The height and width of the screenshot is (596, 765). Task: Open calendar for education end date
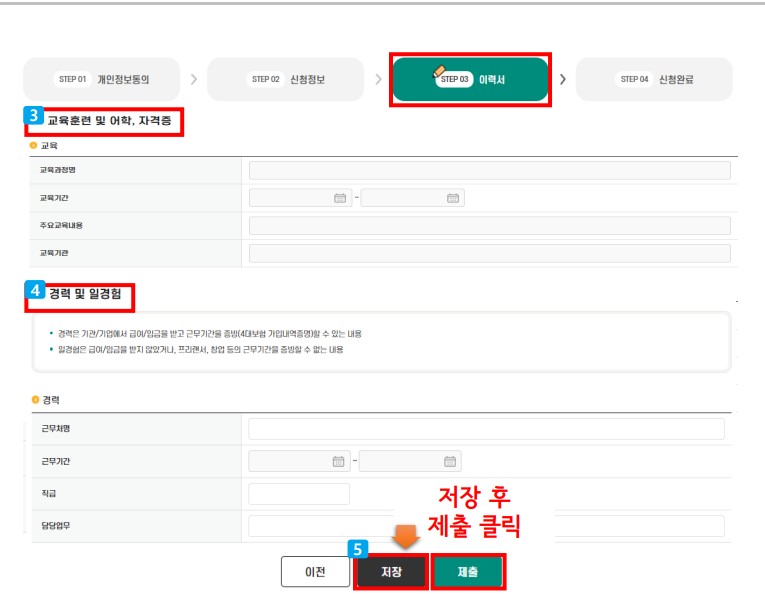click(x=453, y=198)
